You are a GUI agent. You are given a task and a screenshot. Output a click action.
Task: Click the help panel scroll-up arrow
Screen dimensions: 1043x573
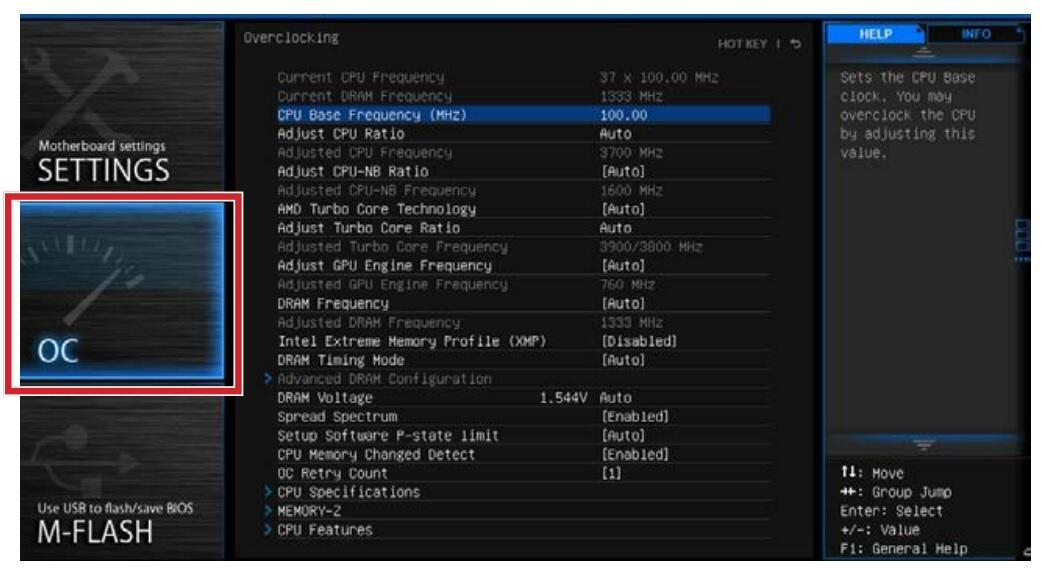click(923, 52)
